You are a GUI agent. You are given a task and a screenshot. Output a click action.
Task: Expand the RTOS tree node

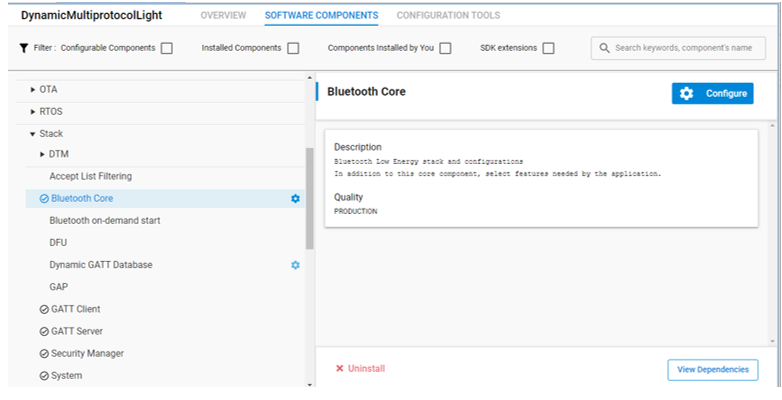33,112
